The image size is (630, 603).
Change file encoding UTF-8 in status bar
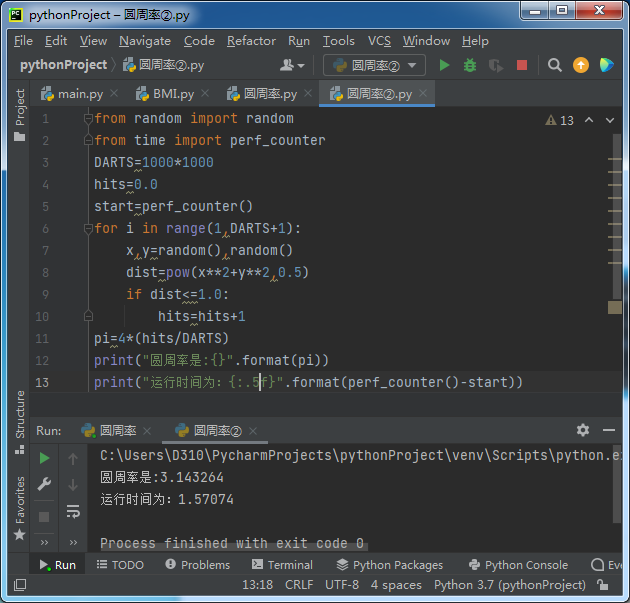tap(342, 585)
